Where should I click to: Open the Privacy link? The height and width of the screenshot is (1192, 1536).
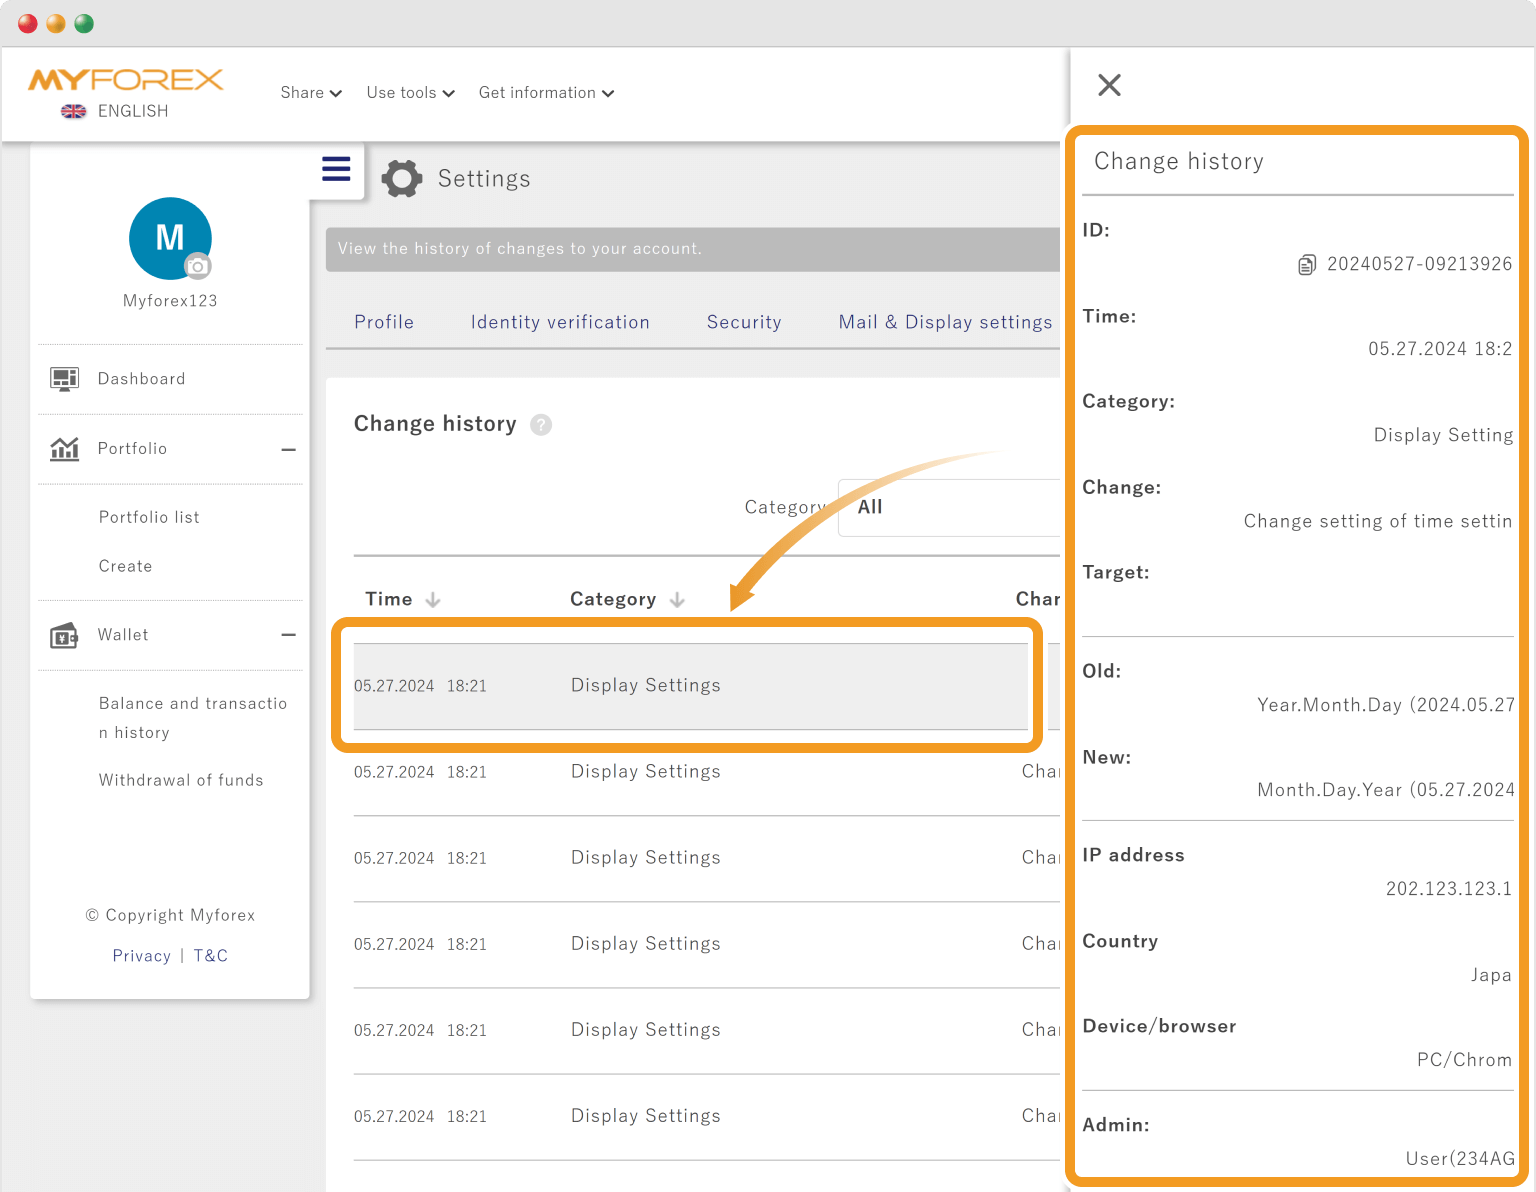pyautogui.click(x=141, y=956)
